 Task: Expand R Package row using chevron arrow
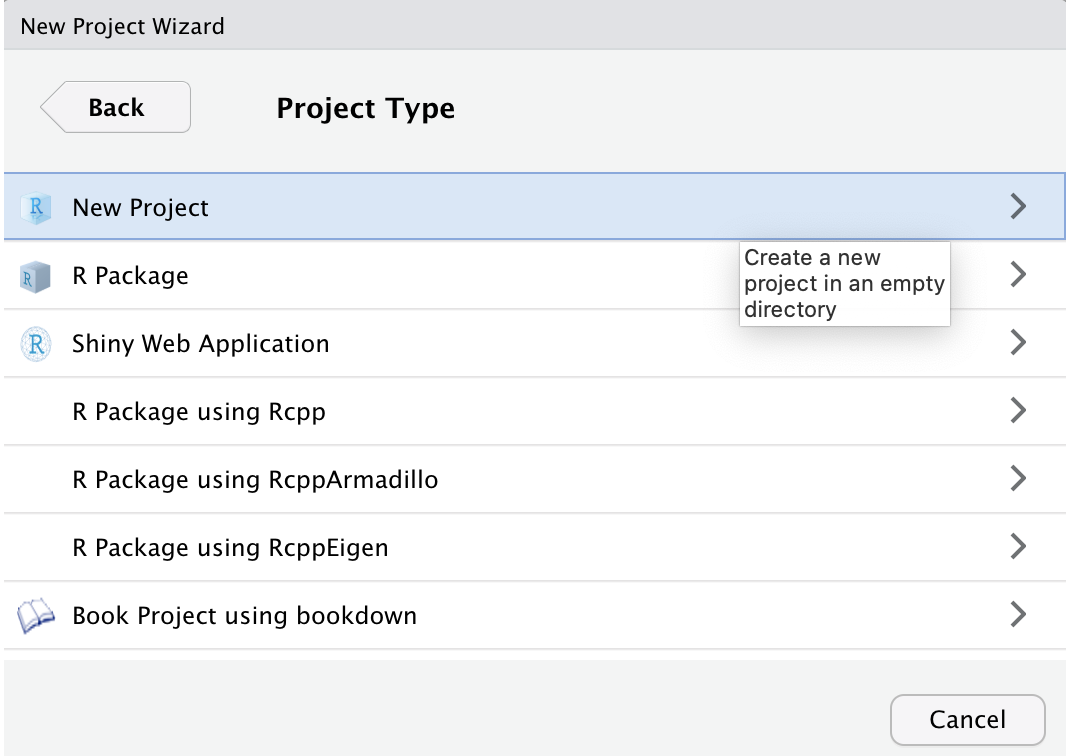point(1018,274)
